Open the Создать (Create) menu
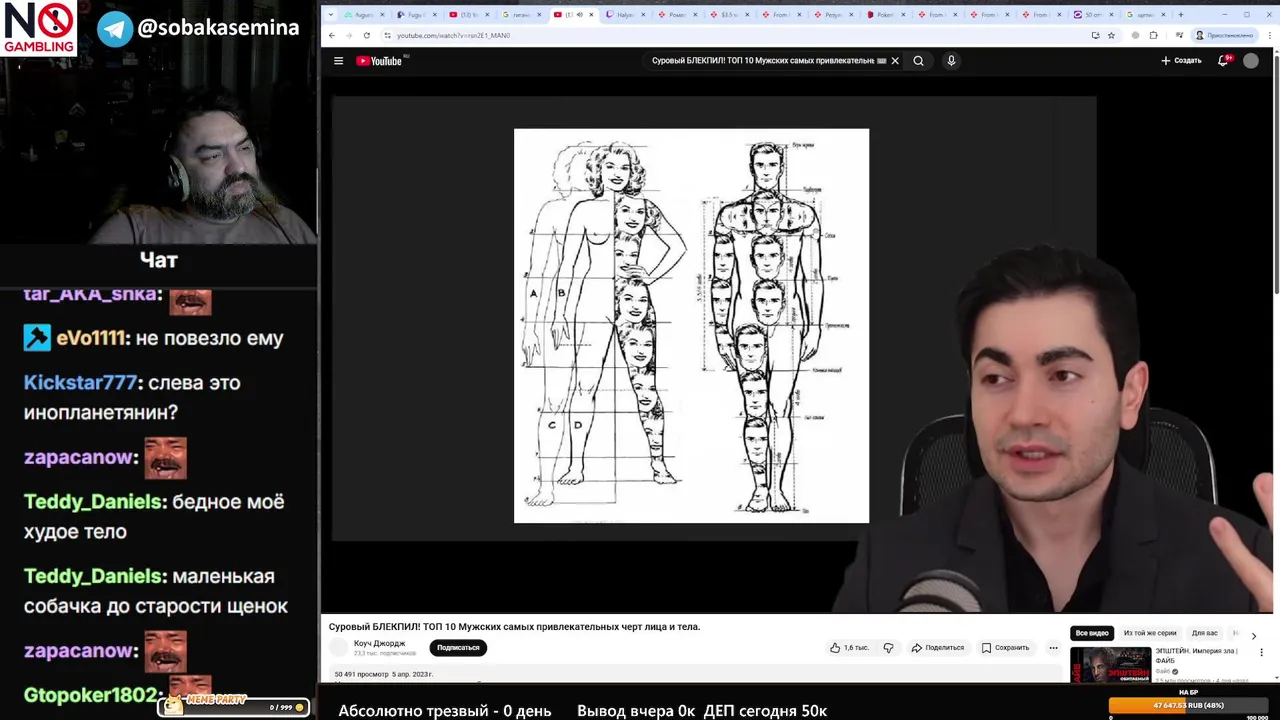Viewport: 1280px width, 720px height. (x=1181, y=61)
